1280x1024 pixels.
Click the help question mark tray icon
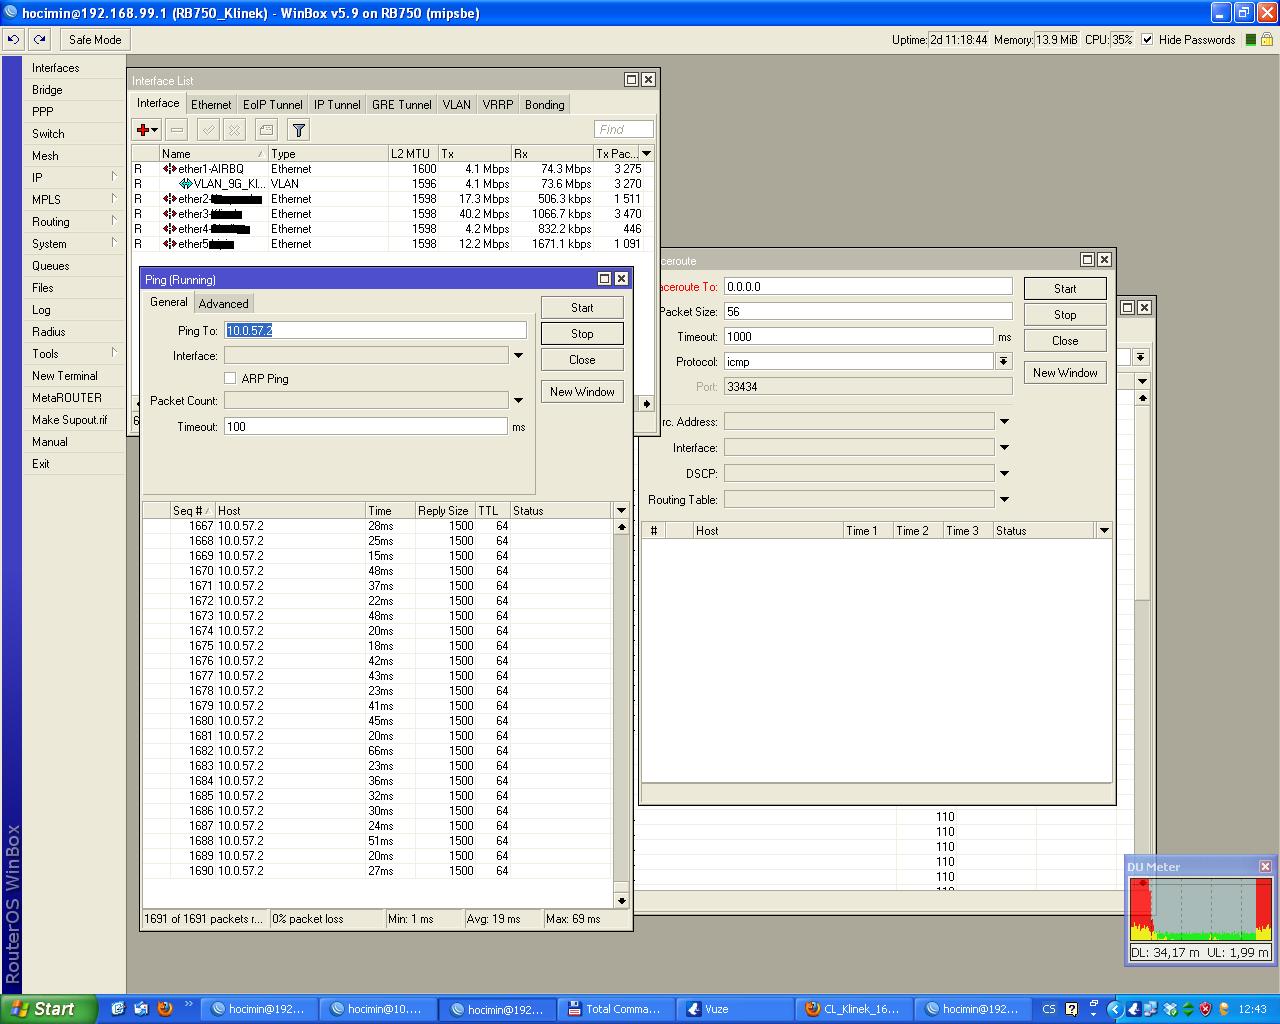1072,1009
